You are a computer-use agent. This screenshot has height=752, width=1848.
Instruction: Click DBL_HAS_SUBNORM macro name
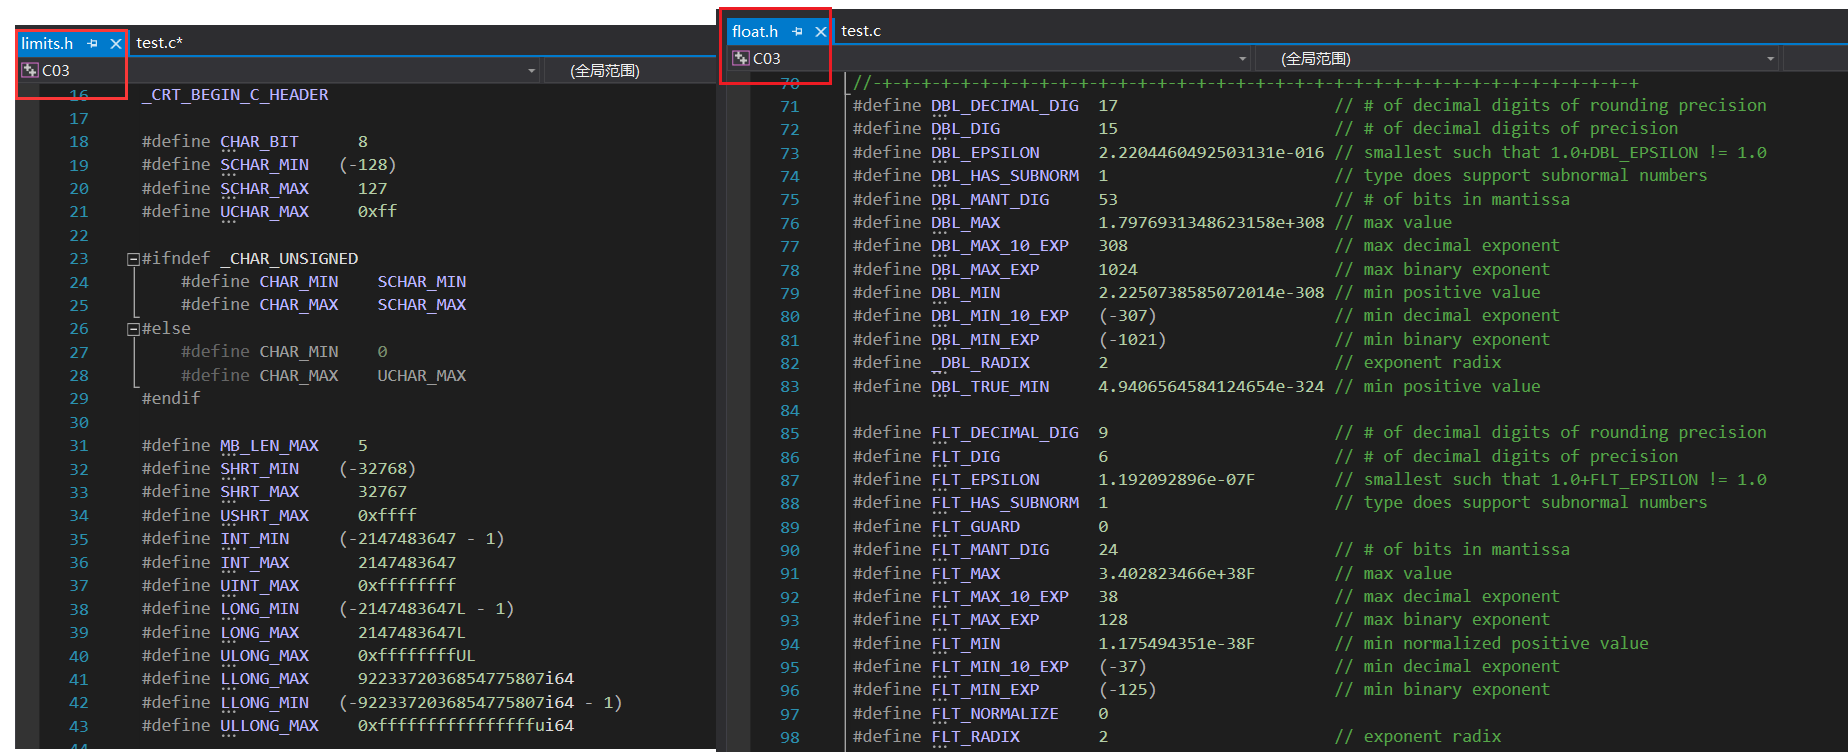pyautogui.click(x=1005, y=176)
